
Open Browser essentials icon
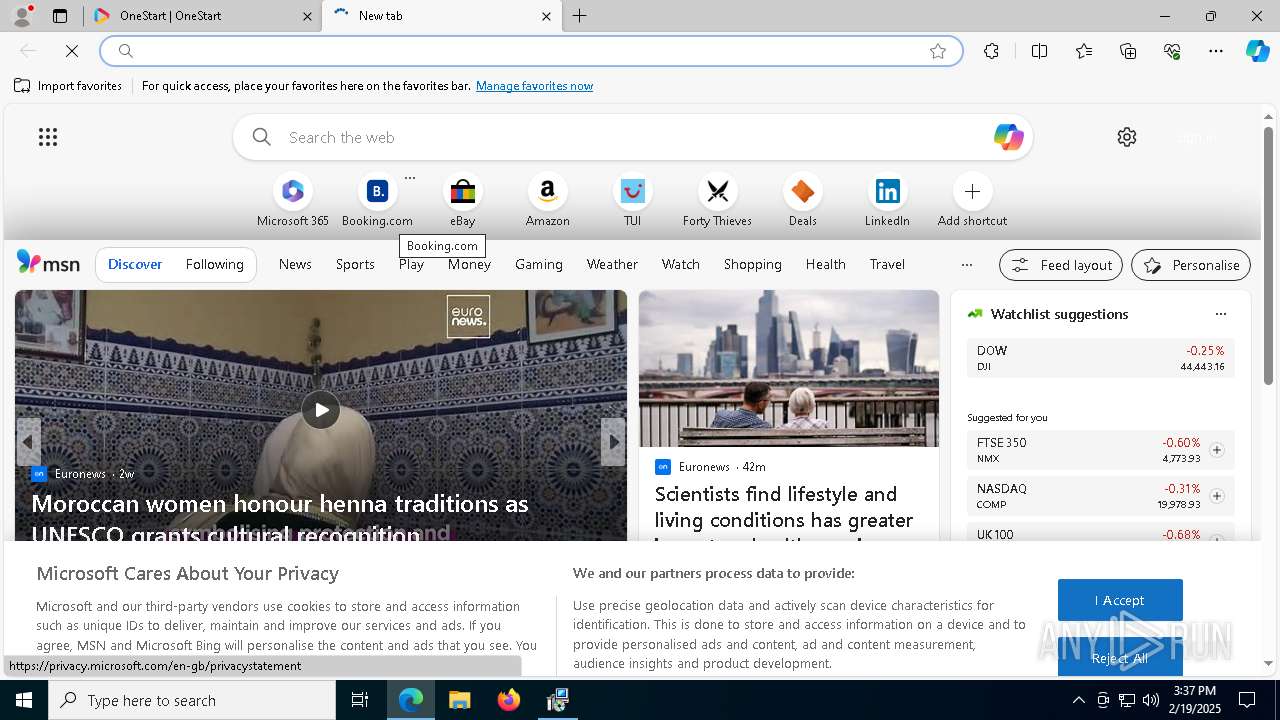1173,51
